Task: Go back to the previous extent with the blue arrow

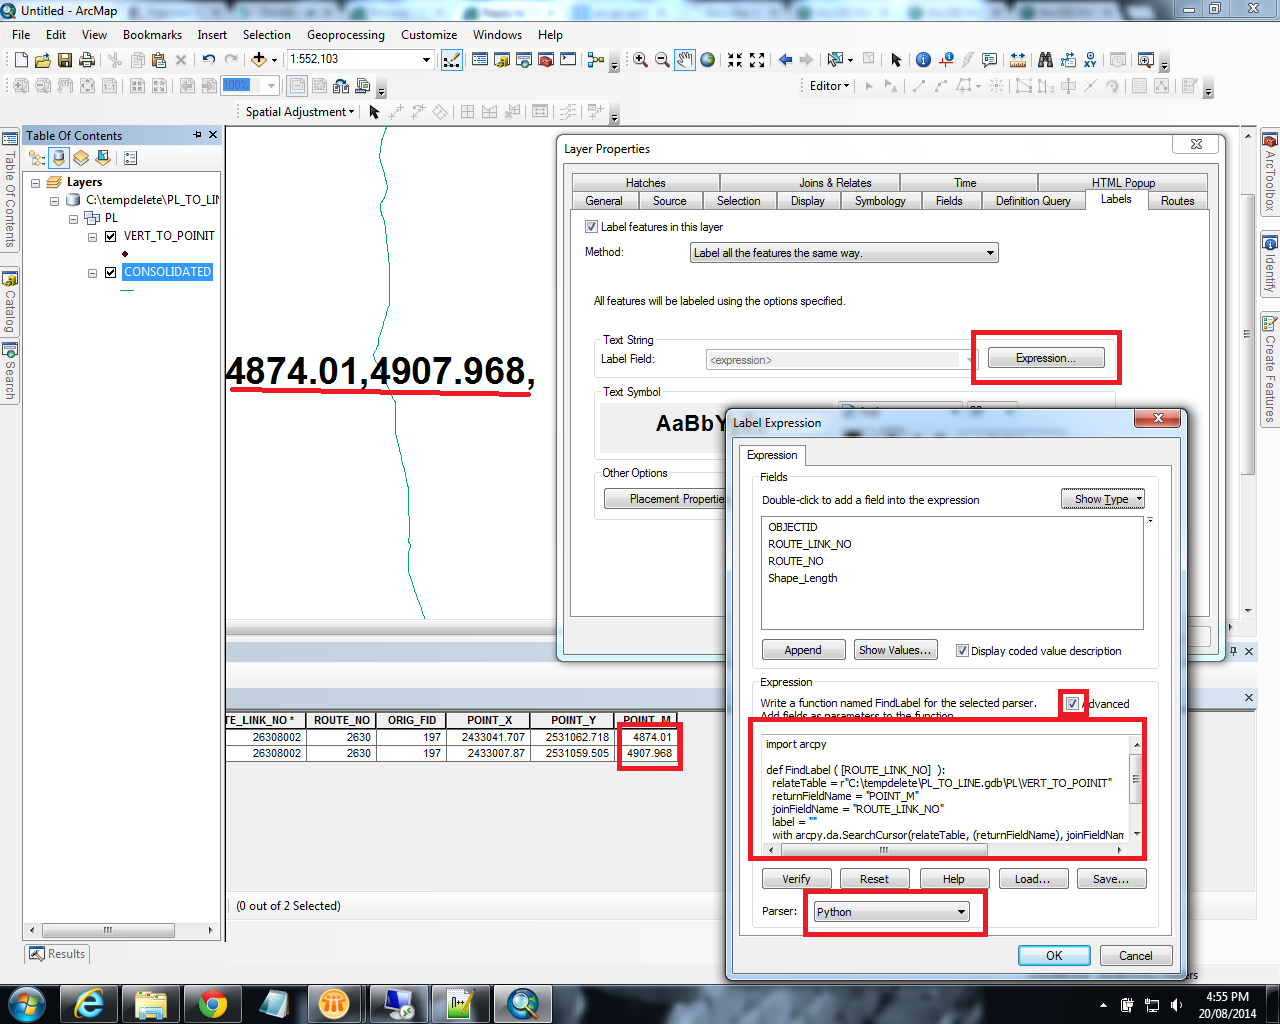Action: tap(785, 60)
